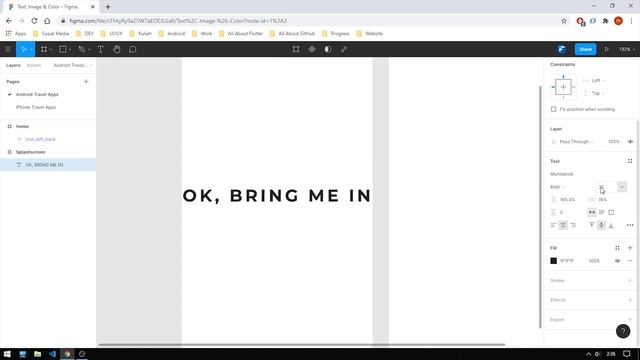Image resolution: width=640 pixels, height=360 pixels.
Task: Switch to Assets tab
Action: coord(34,65)
